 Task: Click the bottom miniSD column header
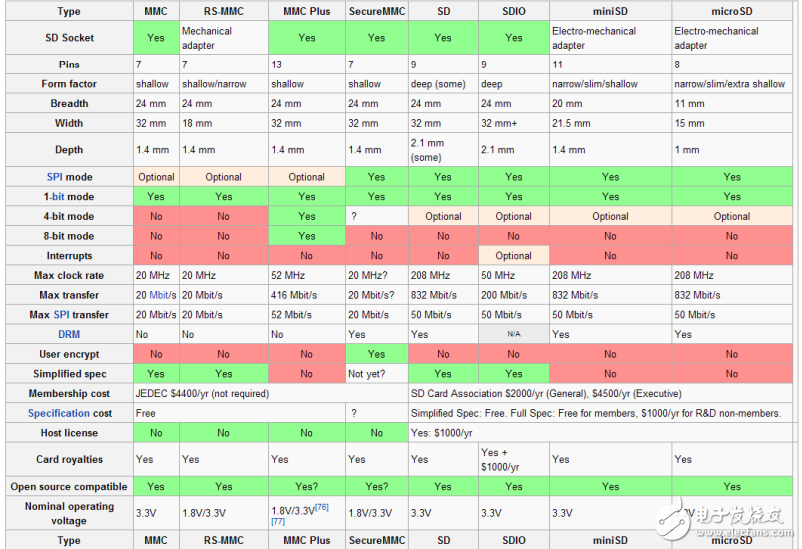tap(609, 540)
